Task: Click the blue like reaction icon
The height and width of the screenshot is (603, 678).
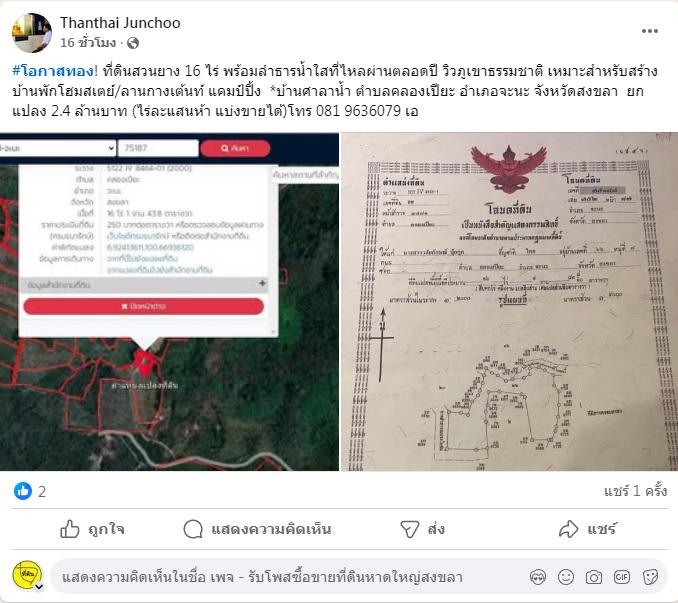Action: click(23, 491)
